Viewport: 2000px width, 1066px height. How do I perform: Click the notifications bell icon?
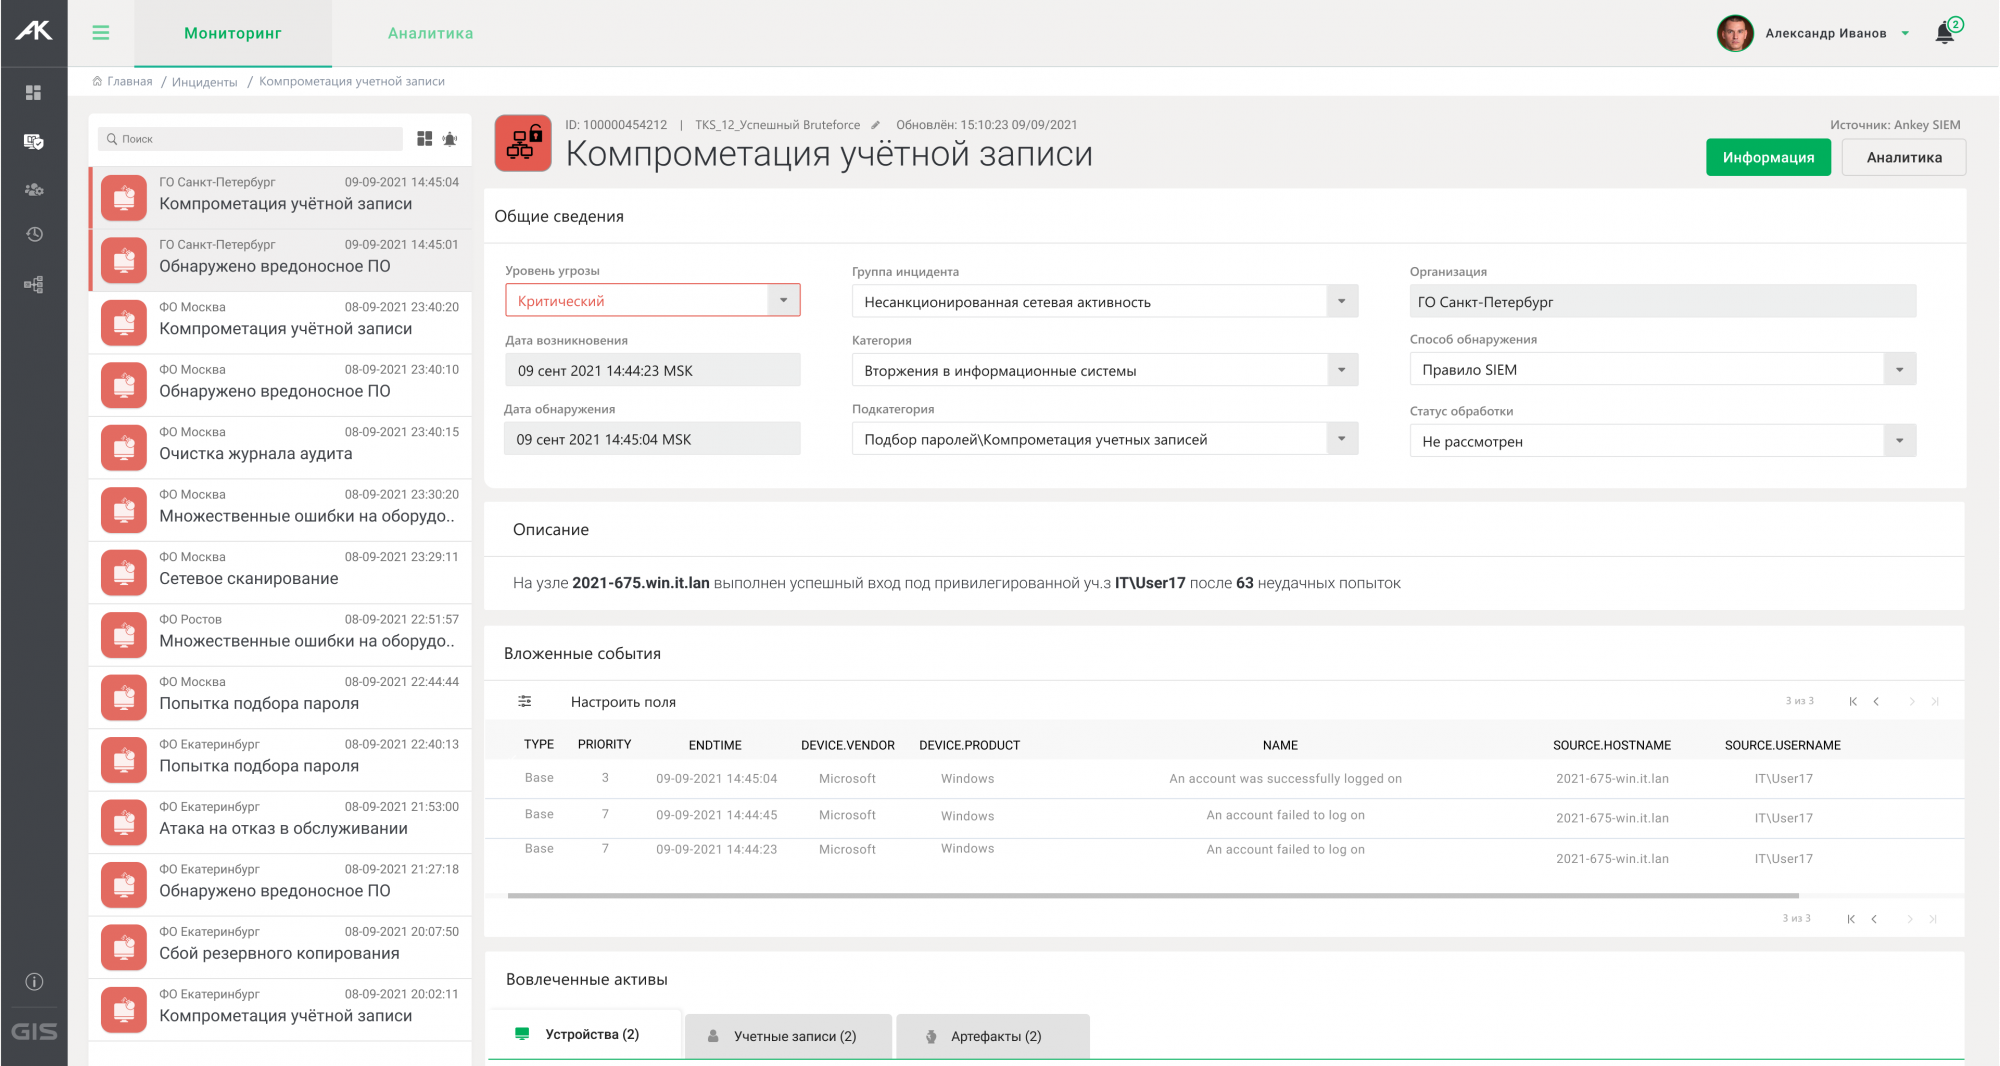pos(1945,33)
